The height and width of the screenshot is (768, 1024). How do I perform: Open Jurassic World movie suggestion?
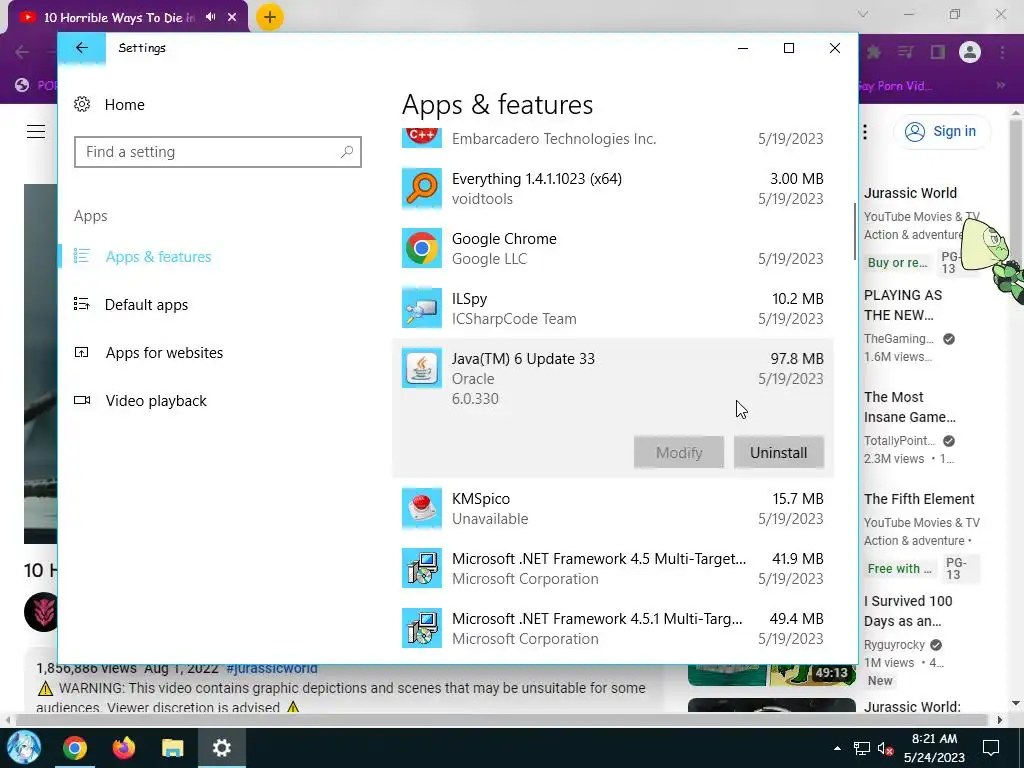point(910,193)
